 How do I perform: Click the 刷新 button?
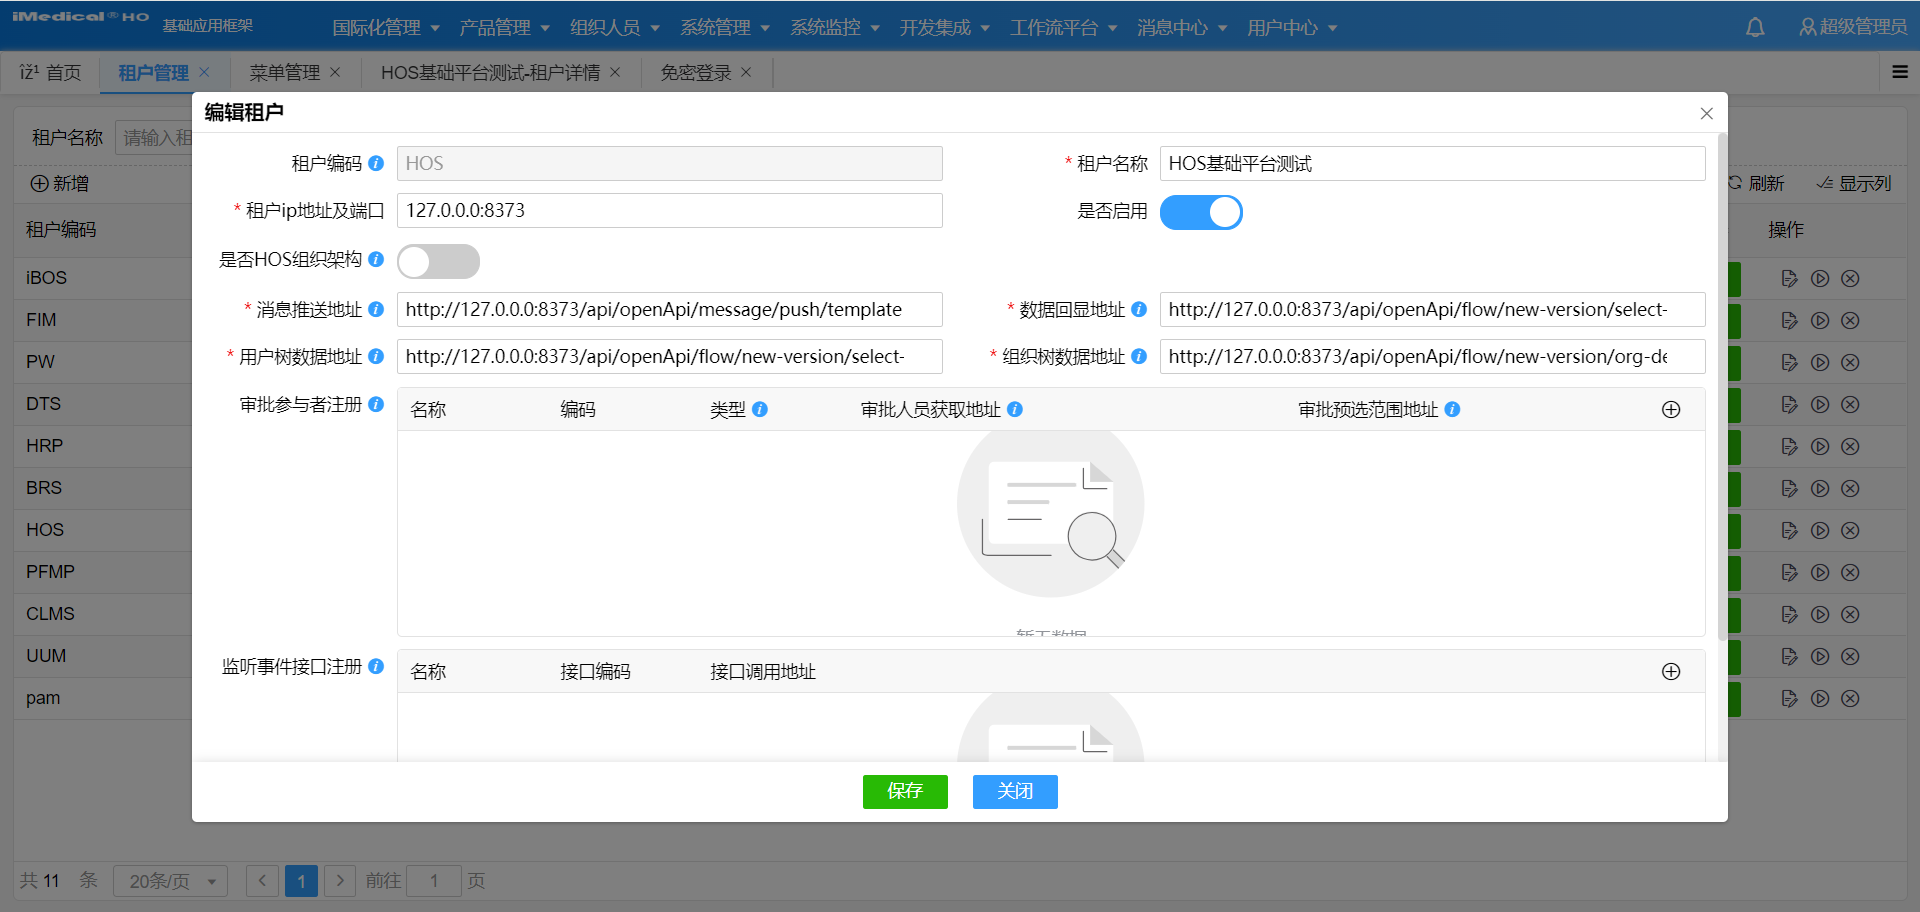click(1755, 183)
